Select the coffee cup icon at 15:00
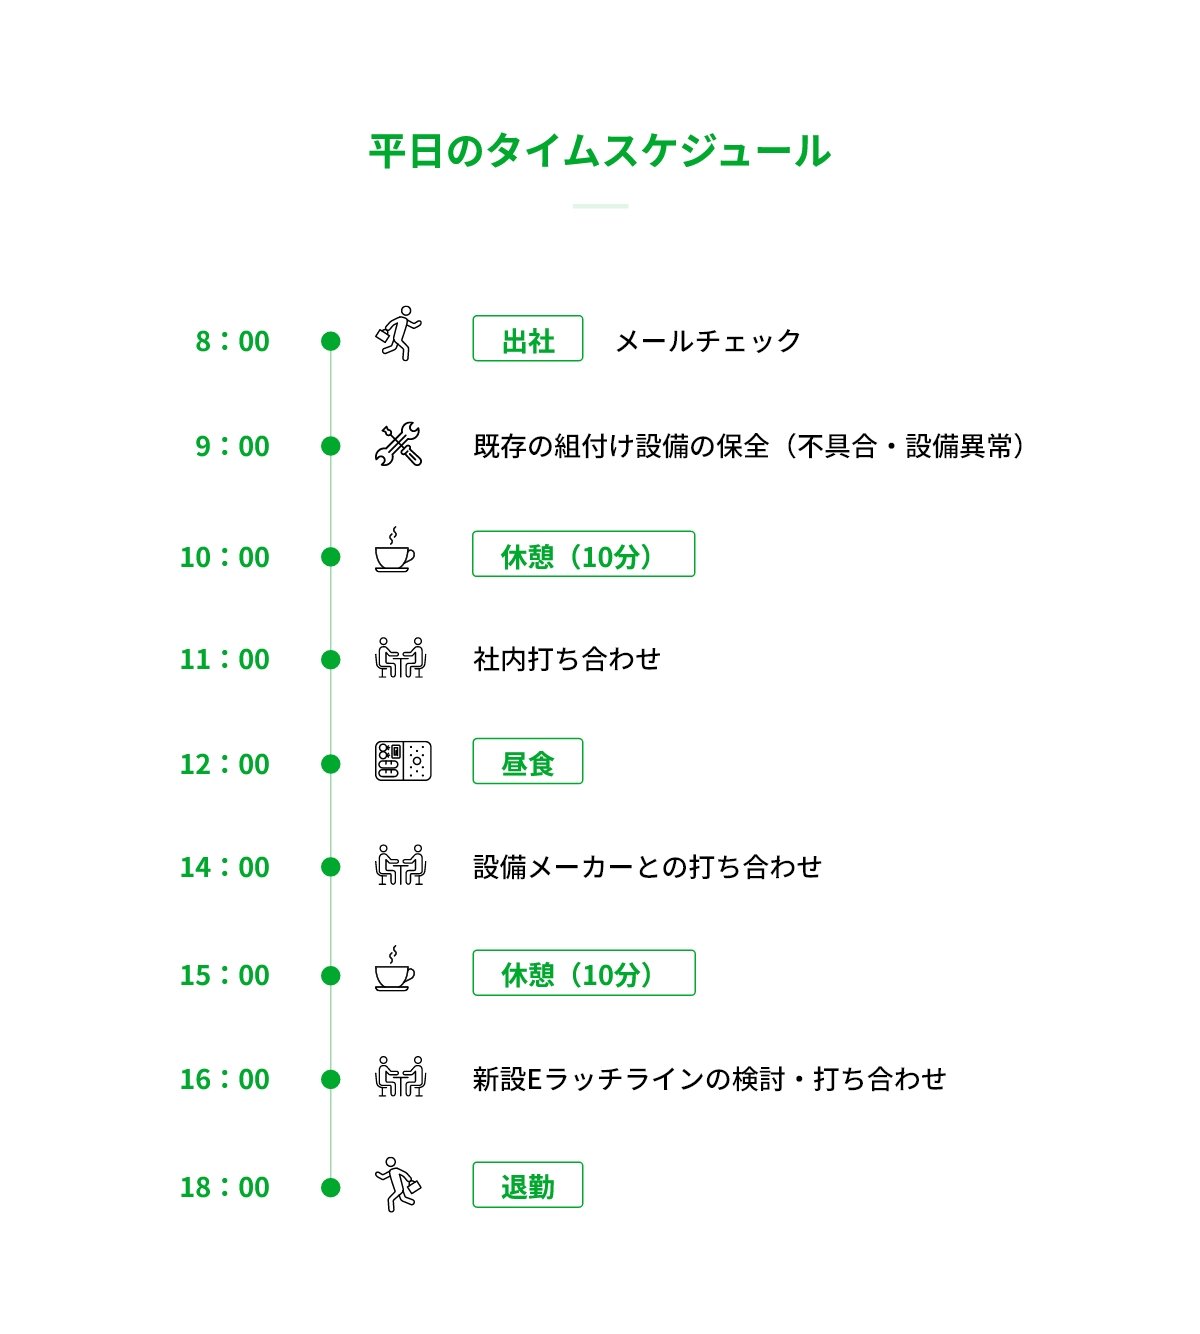Image resolution: width=1200 pixels, height=1334 pixels. coord(395,968)
